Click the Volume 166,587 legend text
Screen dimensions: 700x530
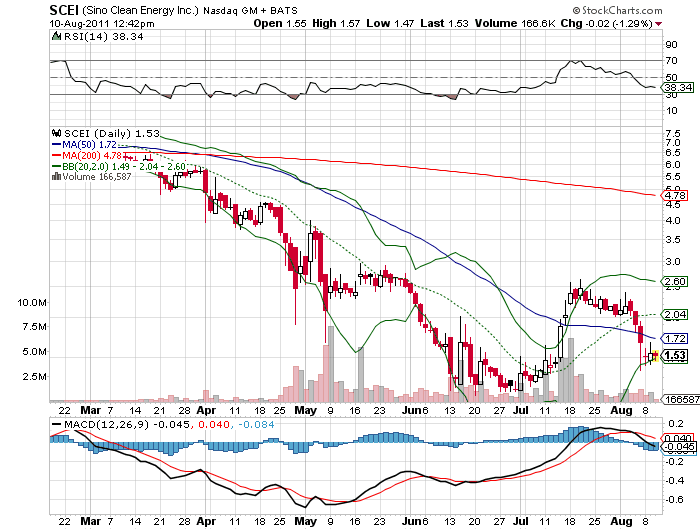(x=97, y=176)
